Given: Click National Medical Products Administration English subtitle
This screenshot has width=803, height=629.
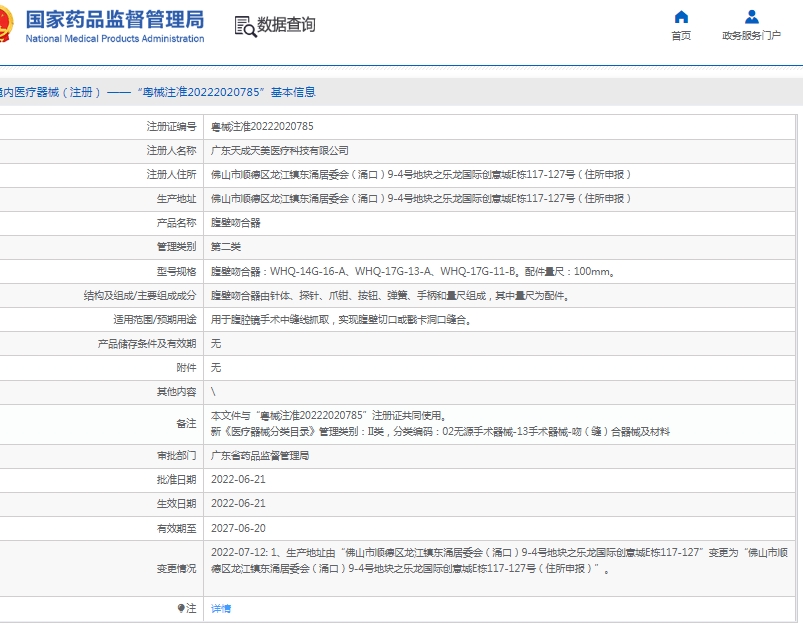Looking at the screenshot, I should tap(115, 38).
